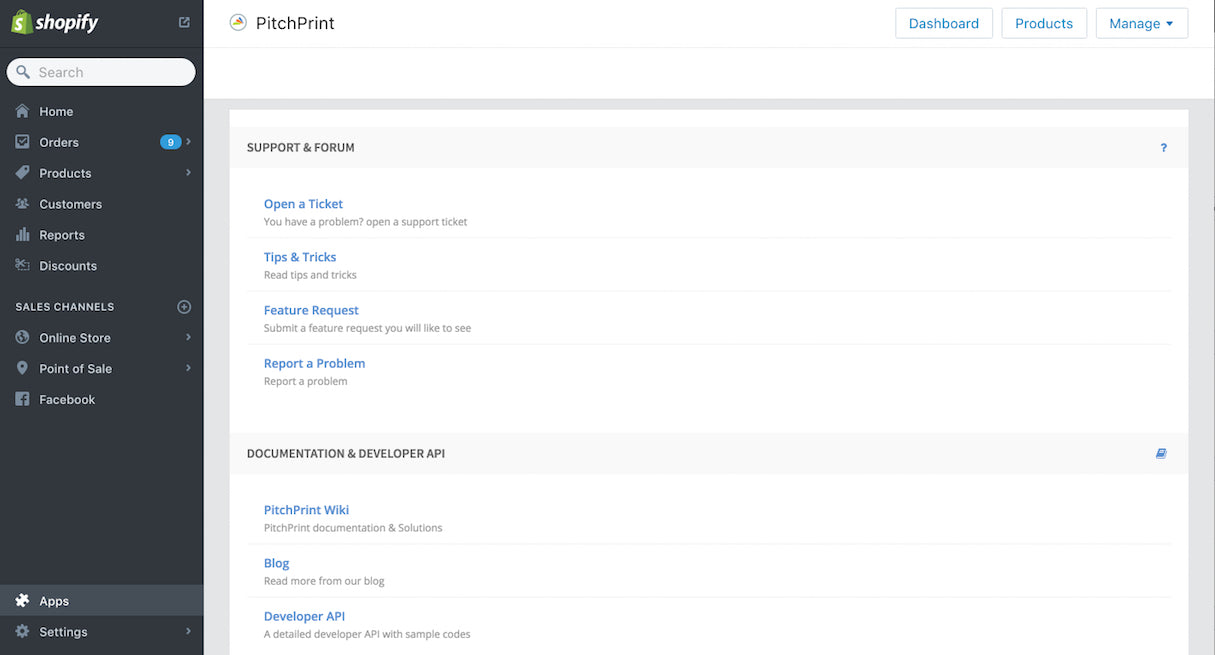Click the search magnifier icon

[x=23, y=72]
